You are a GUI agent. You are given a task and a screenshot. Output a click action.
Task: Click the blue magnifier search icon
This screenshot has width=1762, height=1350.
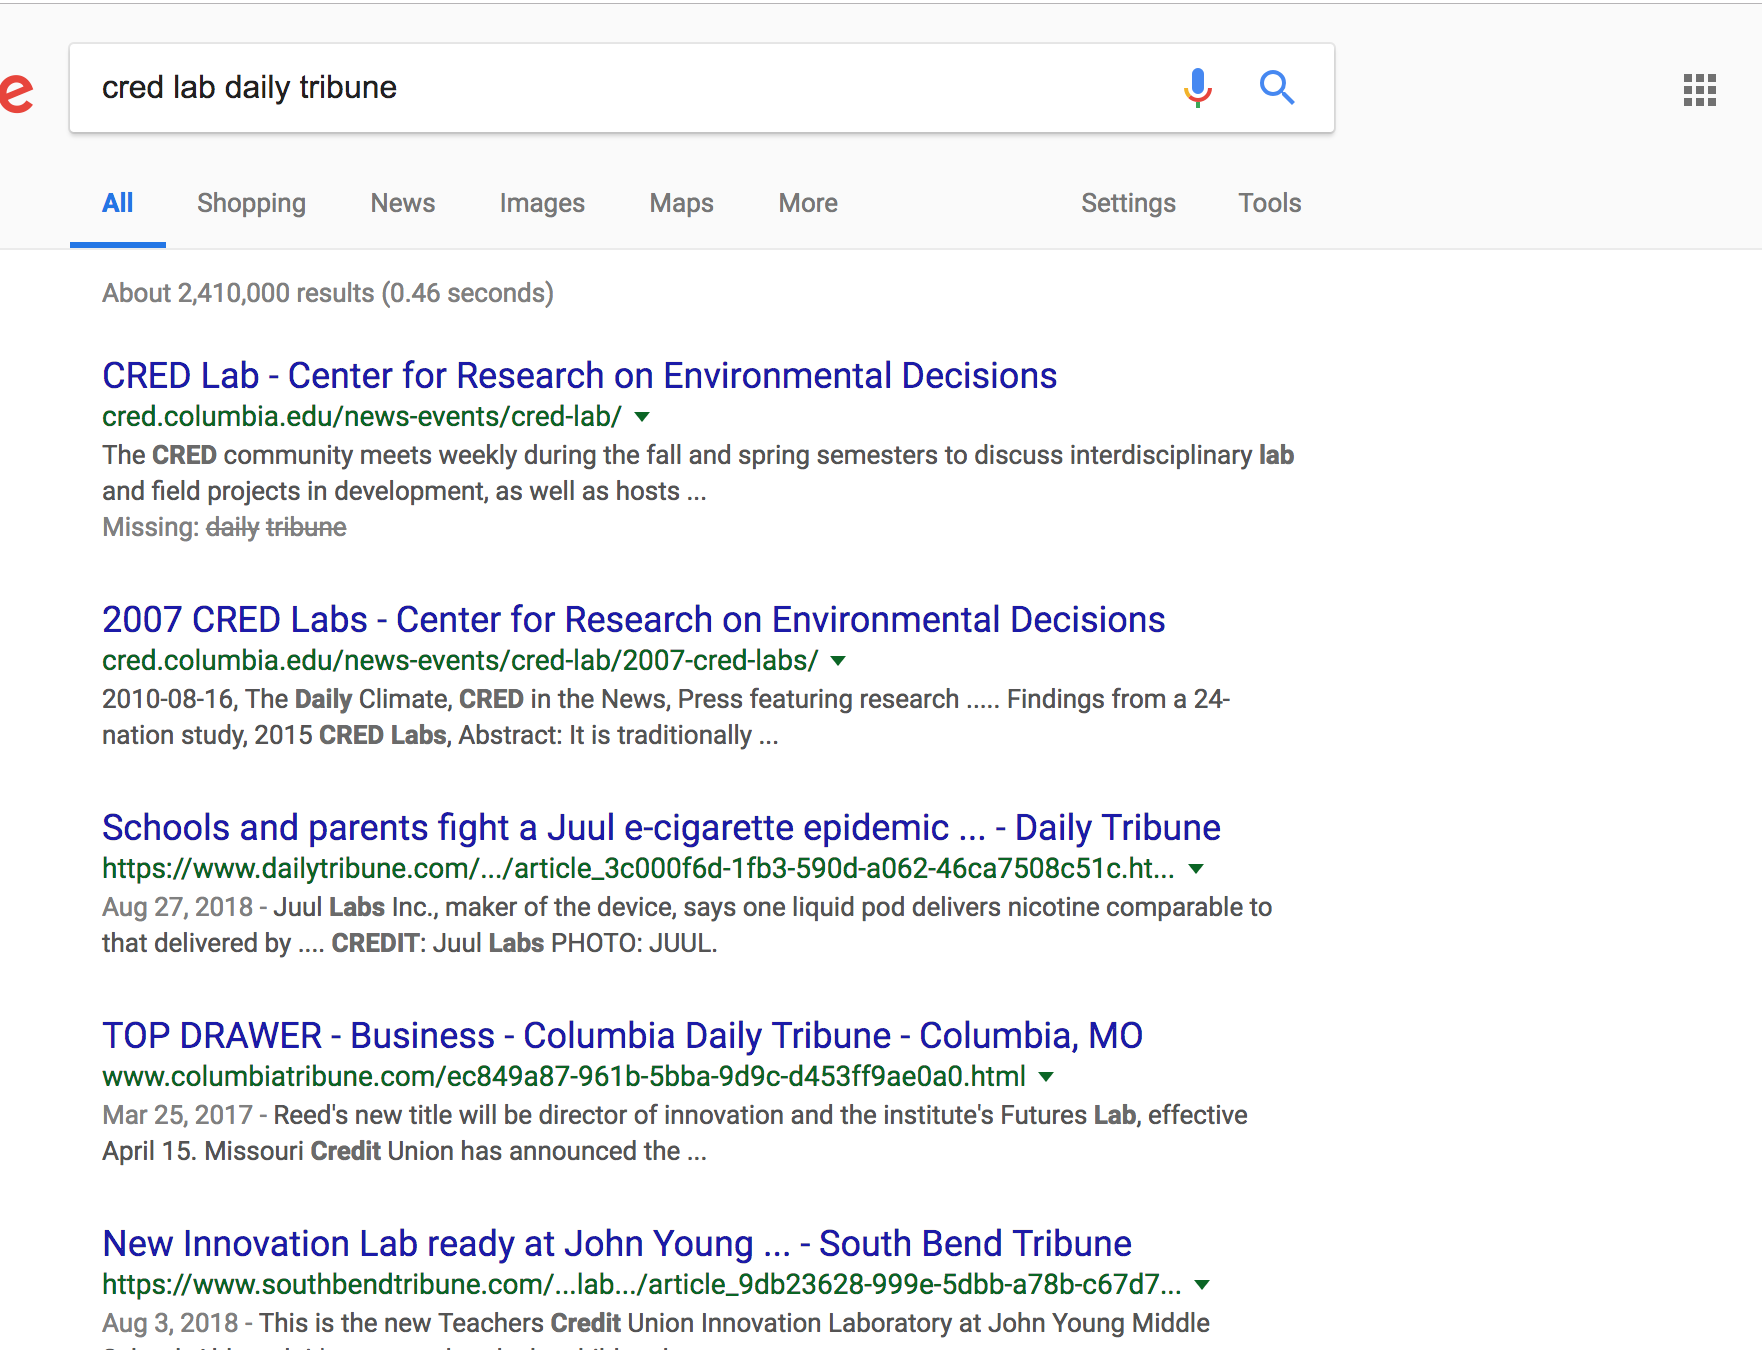[1277, 88]
